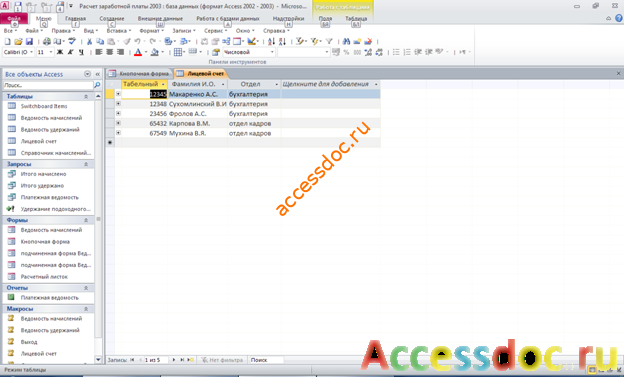Image resolution: width=624 pixels, height=377 pixels.
Task: Click the search magnifier in navigation pane
Action: [x=97, y=85]
